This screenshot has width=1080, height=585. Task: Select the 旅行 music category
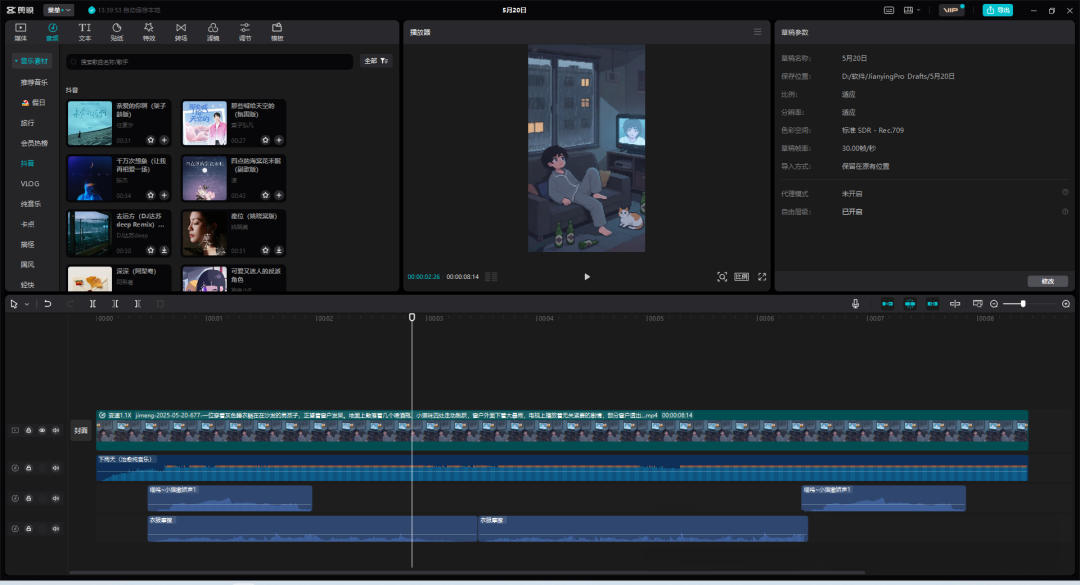(x=28, y=123)
